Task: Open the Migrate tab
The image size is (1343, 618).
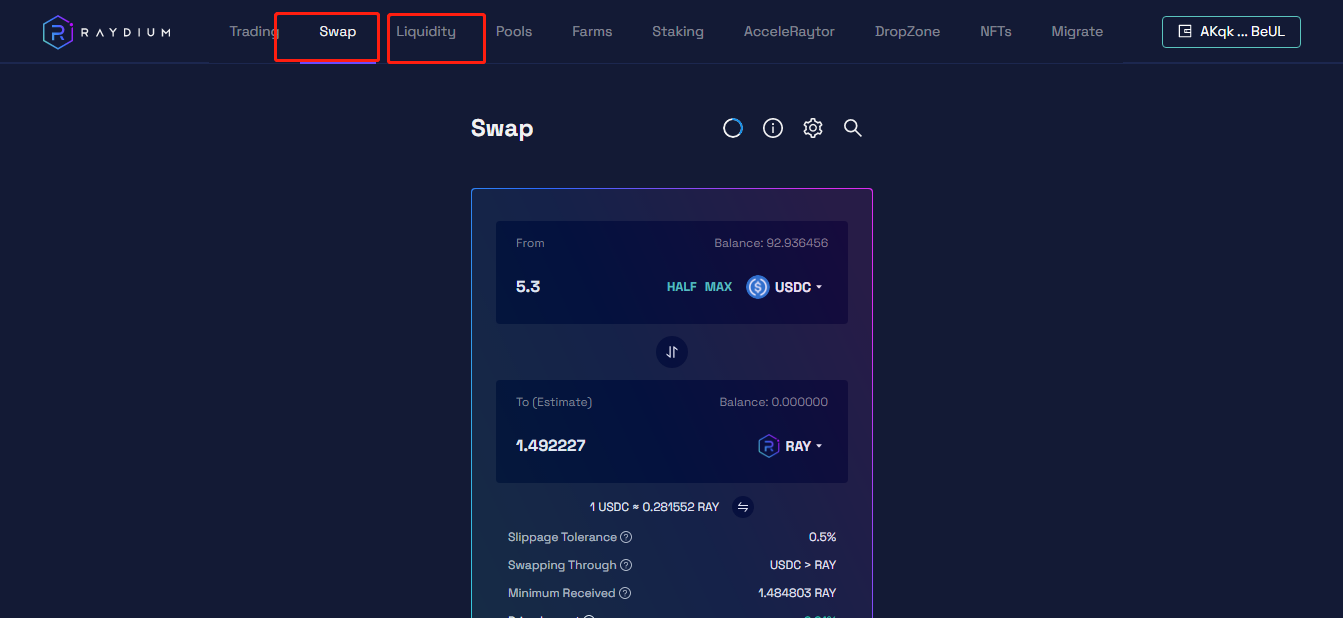Action: coord(1077,31)
